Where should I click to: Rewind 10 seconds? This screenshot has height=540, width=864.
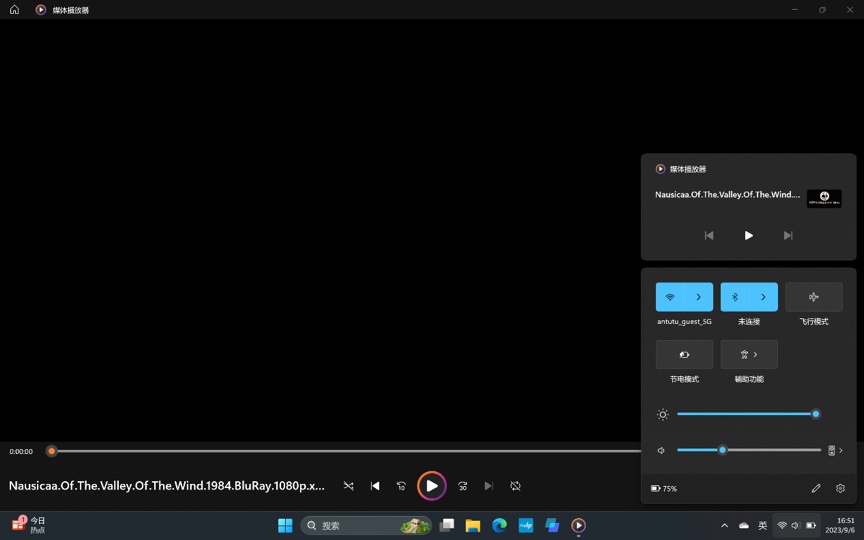pyautogui.click(x=401, y=486)
